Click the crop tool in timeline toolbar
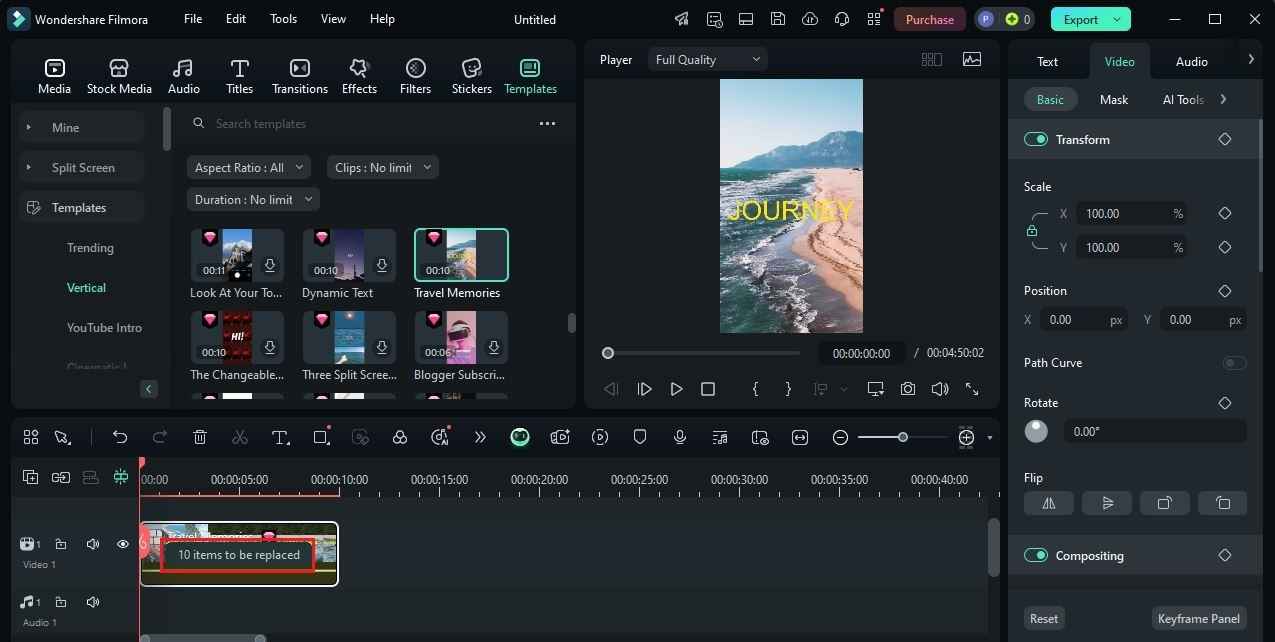The height and width of the screenshot is (642, 1275). click(x=320, y=437)
